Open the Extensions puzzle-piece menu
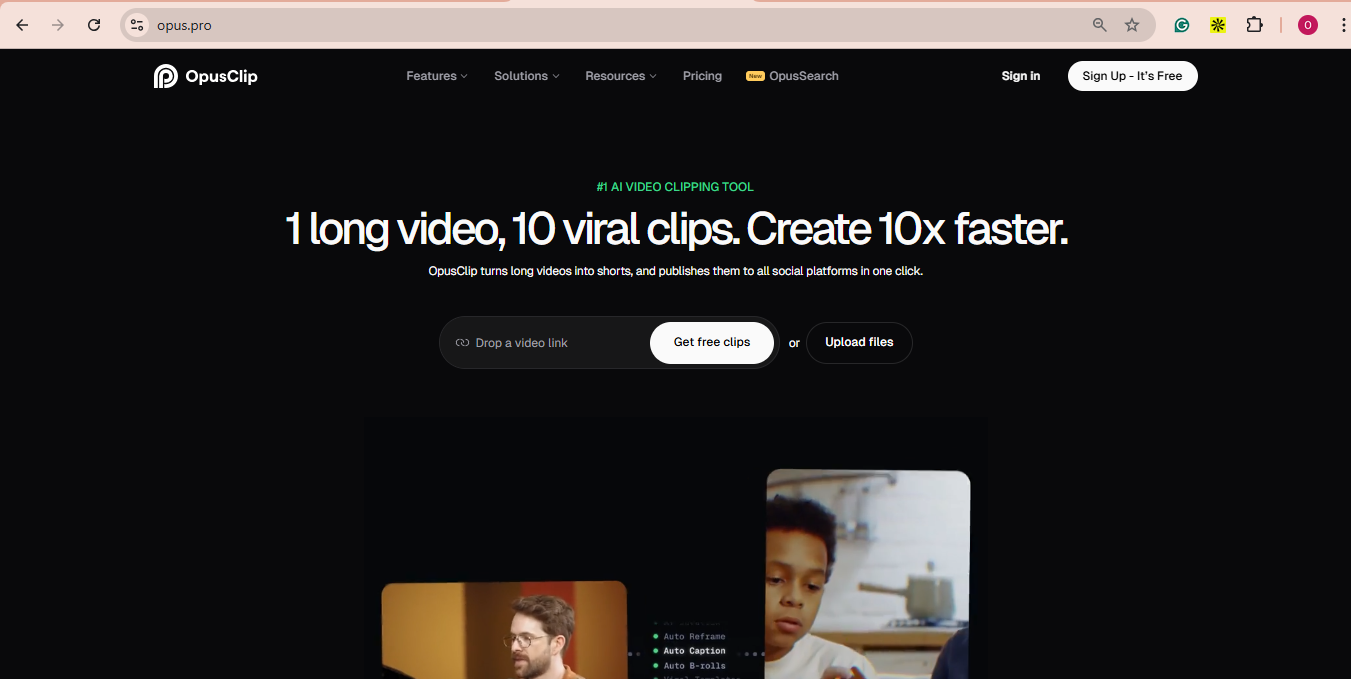Screen dimensions: 1351x679 pyautogui.click(x=1254, y=25)
